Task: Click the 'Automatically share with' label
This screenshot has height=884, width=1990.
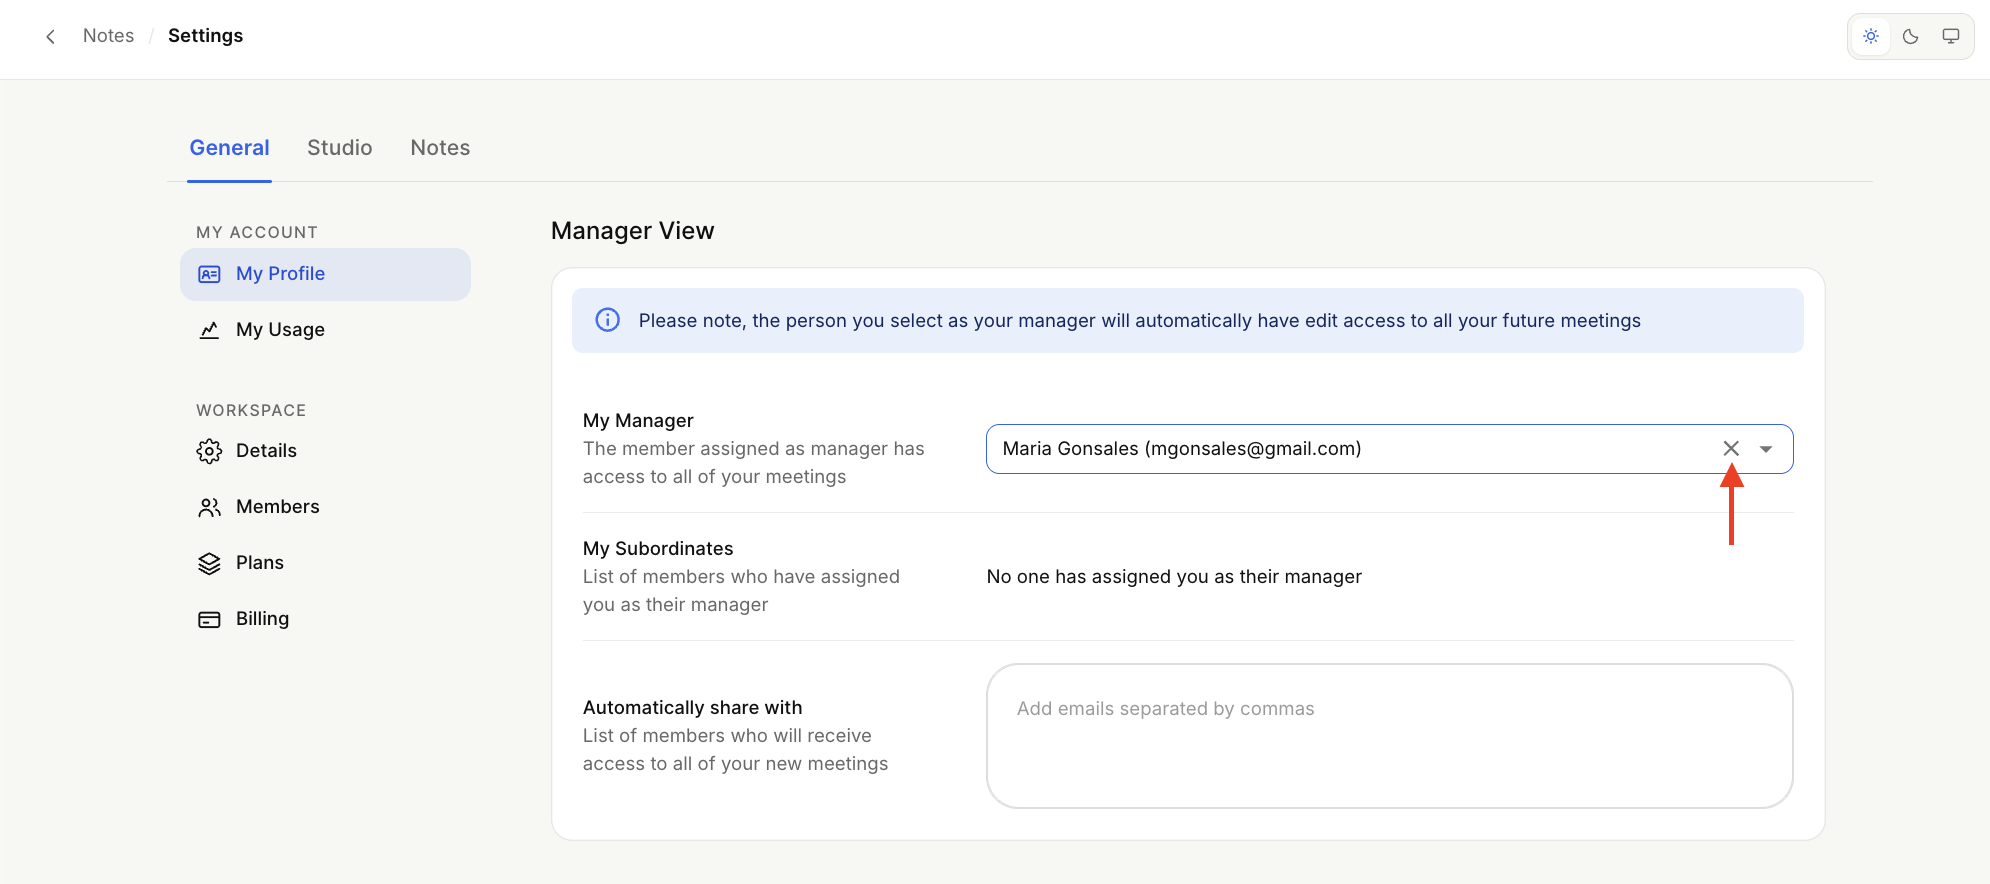Action: (x=692, y=708)
